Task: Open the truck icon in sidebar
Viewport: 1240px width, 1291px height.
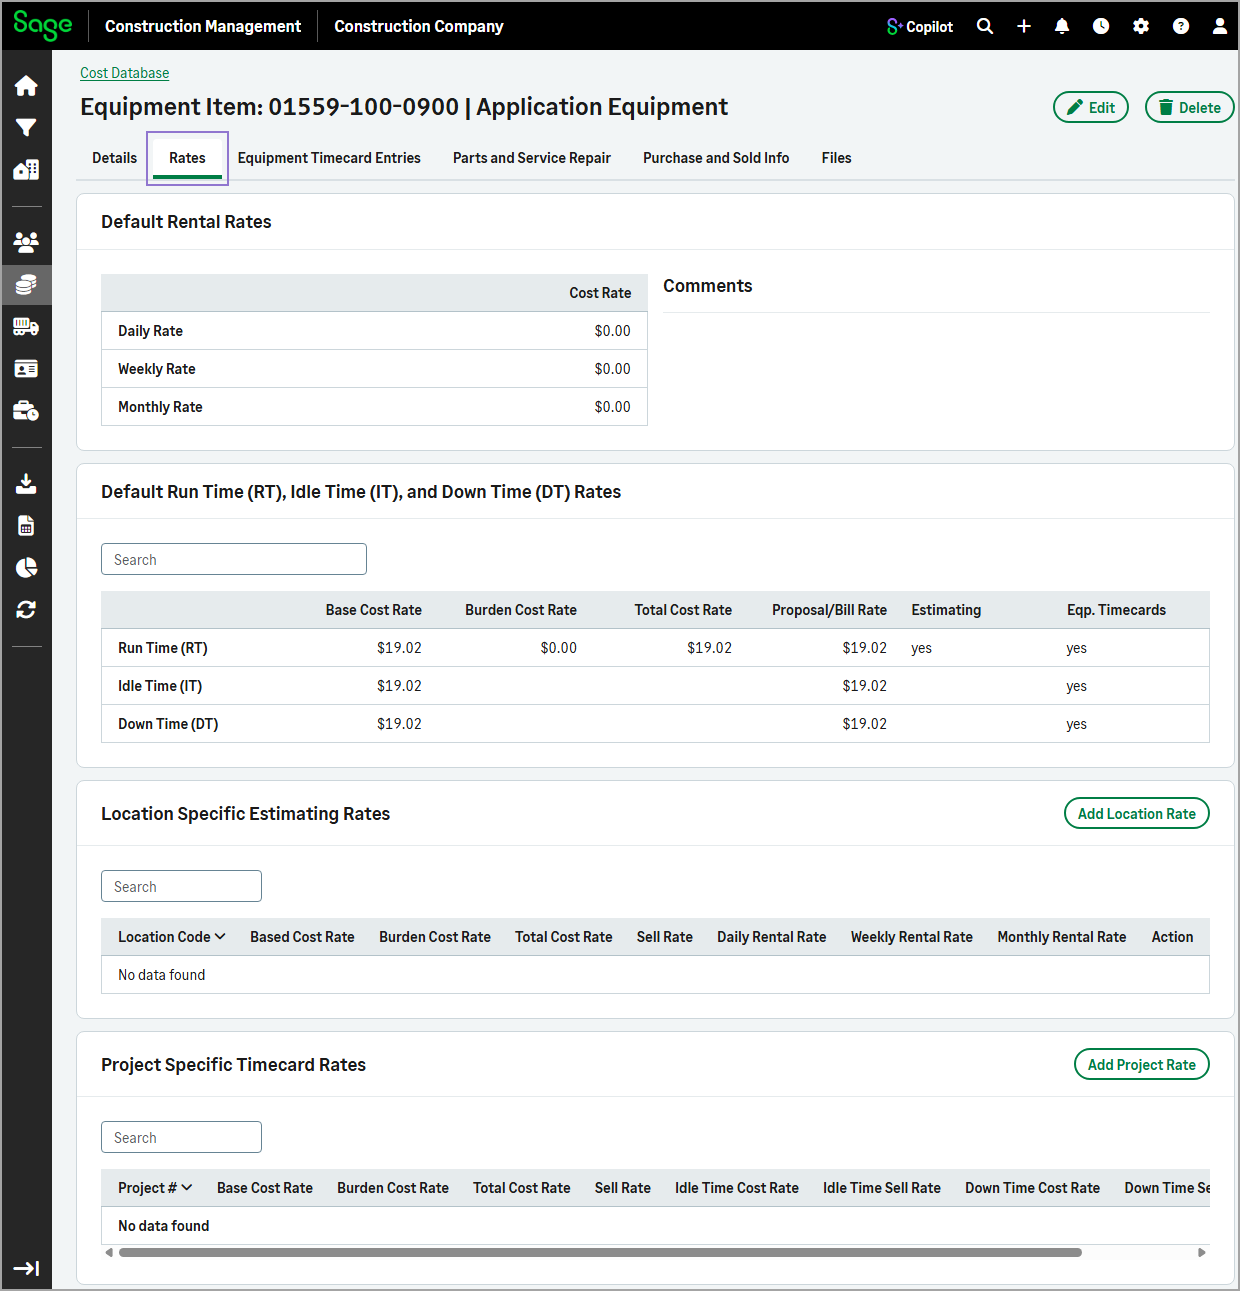Action: [27, 327]
